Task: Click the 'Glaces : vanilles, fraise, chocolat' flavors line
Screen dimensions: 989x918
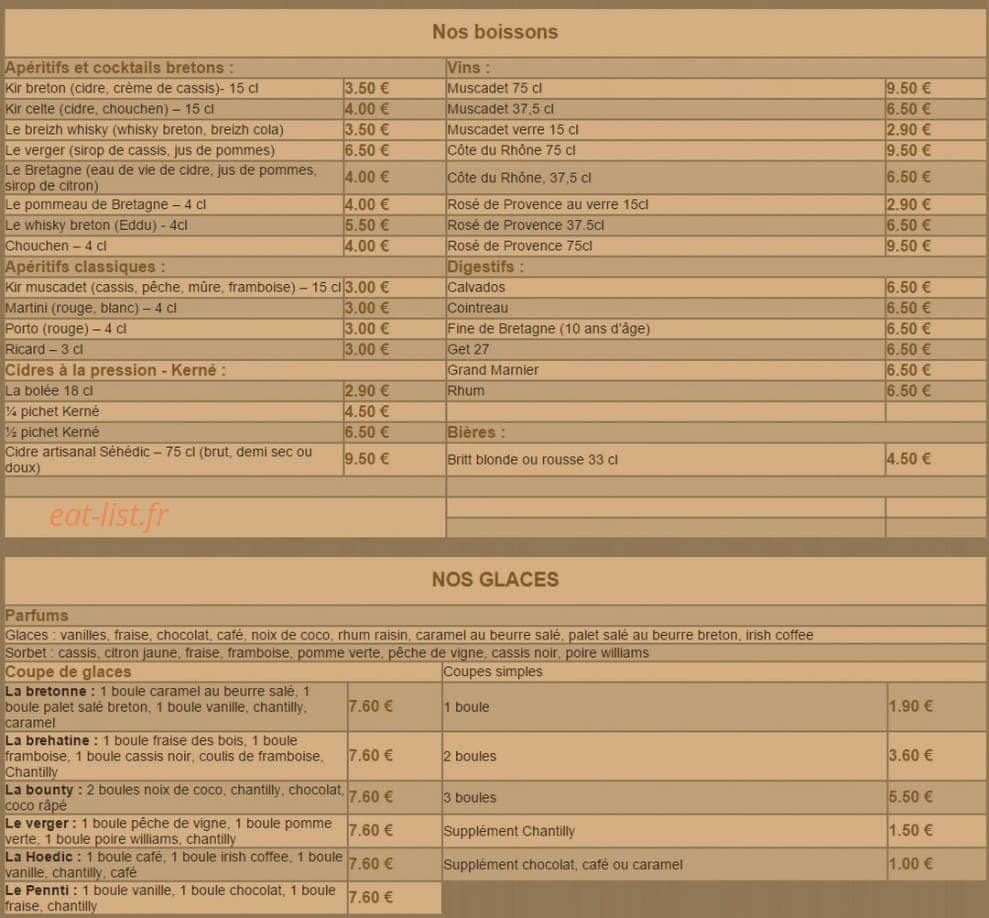Action: point(409,635)
